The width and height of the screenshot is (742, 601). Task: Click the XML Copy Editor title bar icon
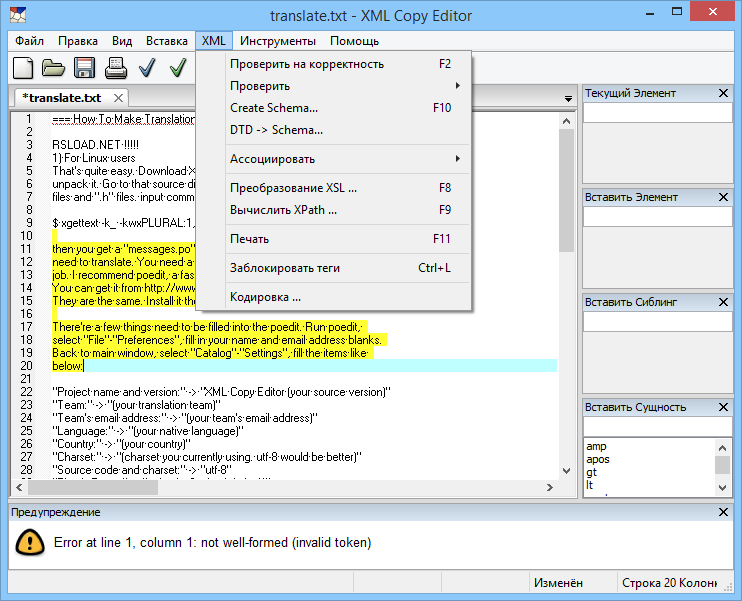point(18,15)
